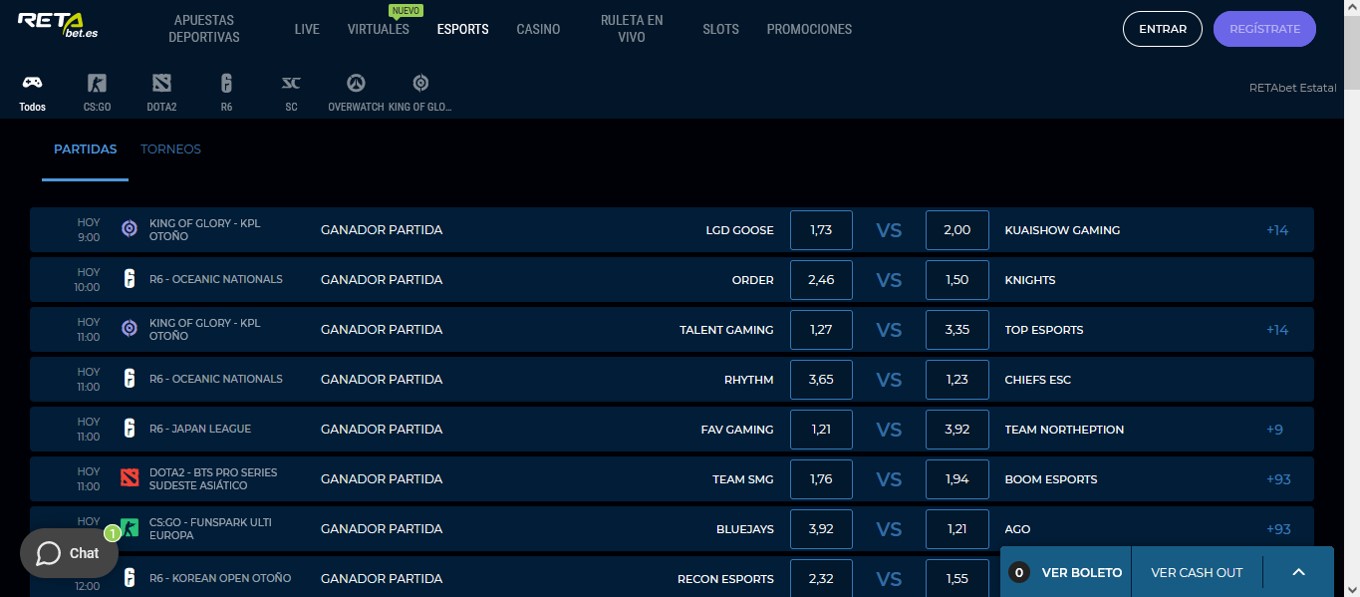The width and height of the screenshot is (1360, 597).
Task: Select the Todos gamepad filter icon
Action: coord(32,83)
